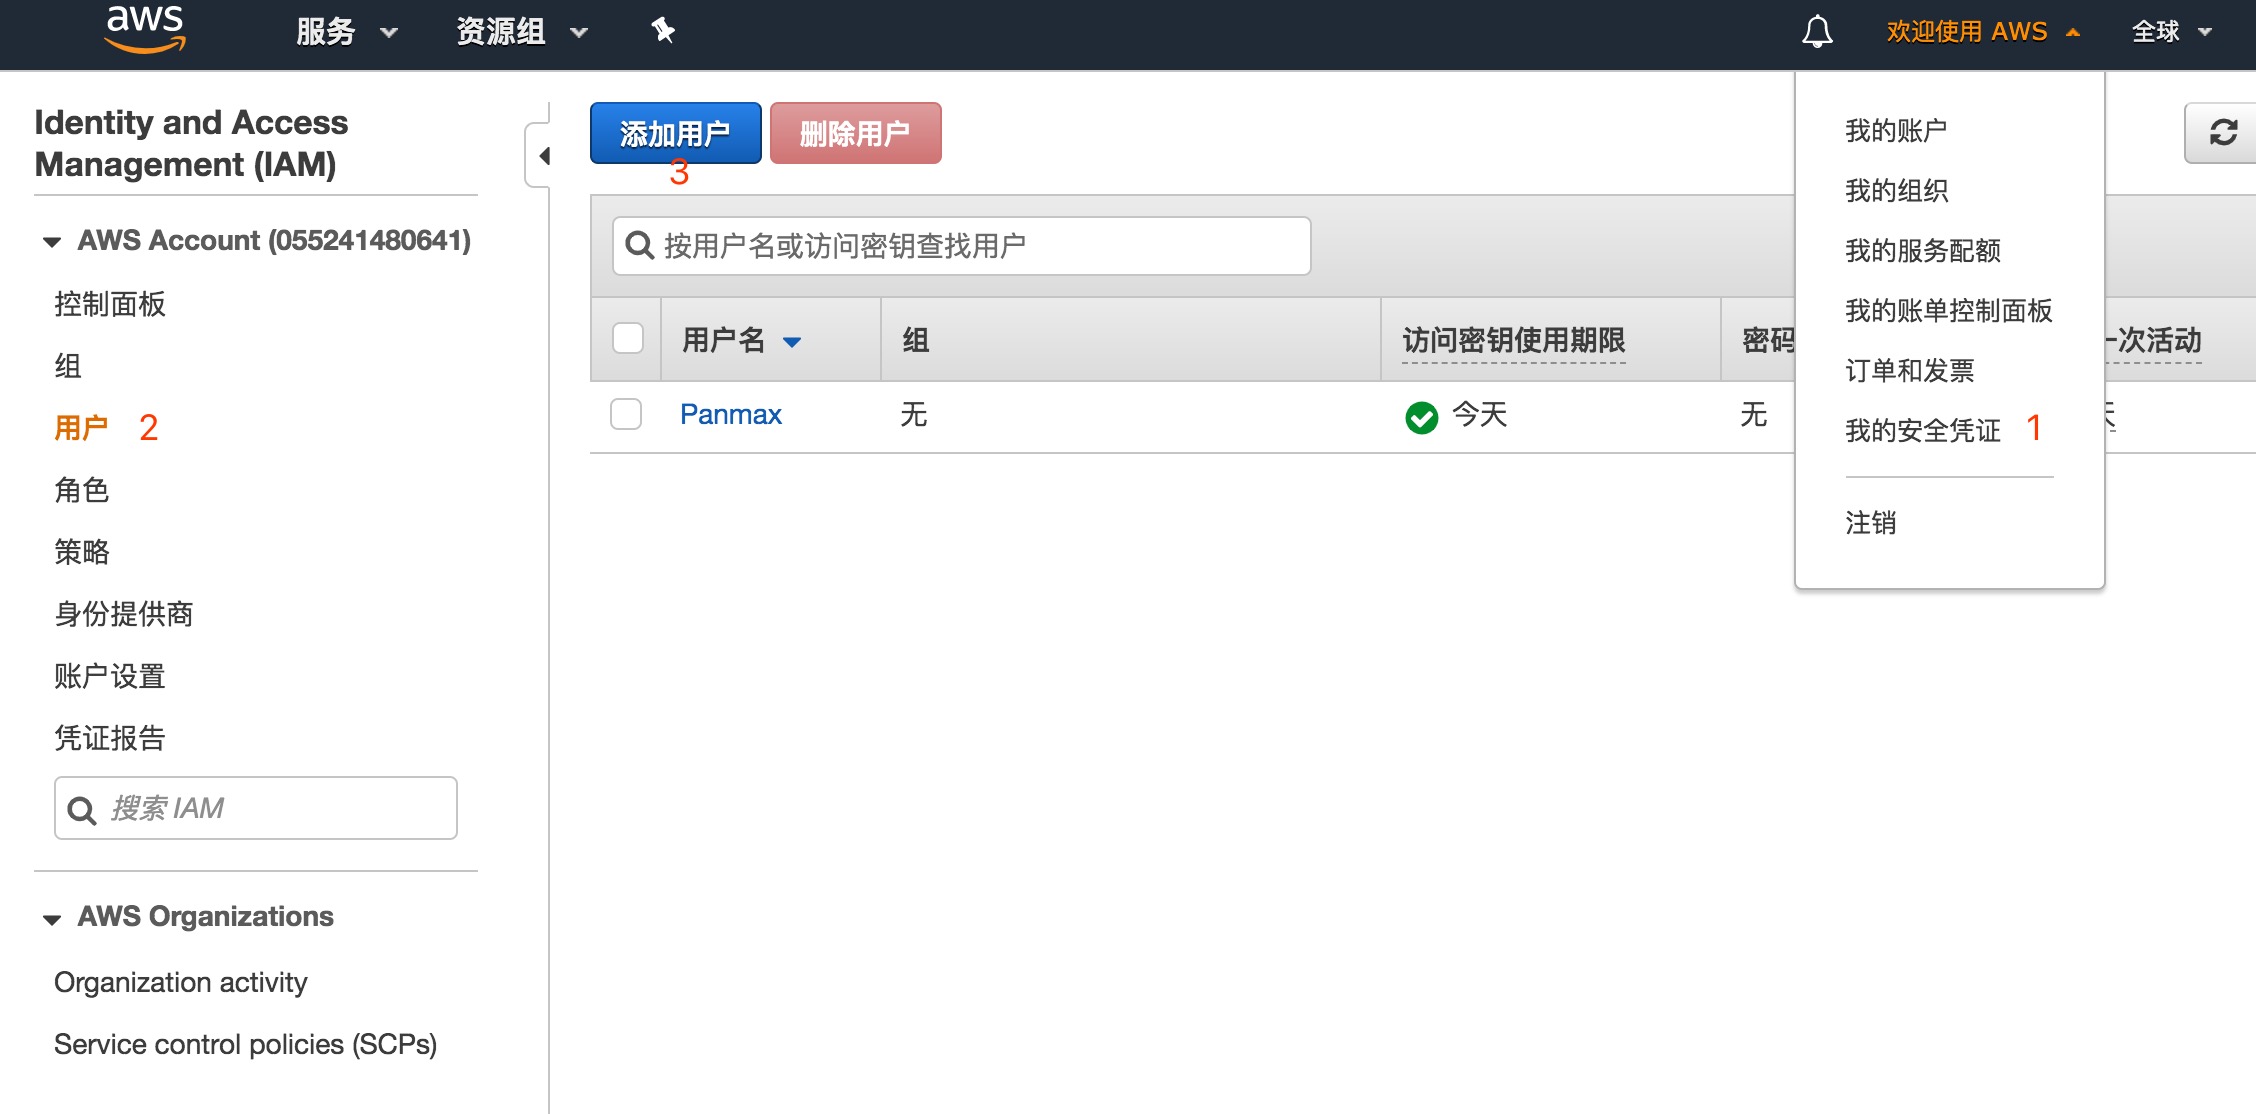The image size is (2256, 1114).
Task: Check the Panmax user row checkbox
Action: coord(626,414)
